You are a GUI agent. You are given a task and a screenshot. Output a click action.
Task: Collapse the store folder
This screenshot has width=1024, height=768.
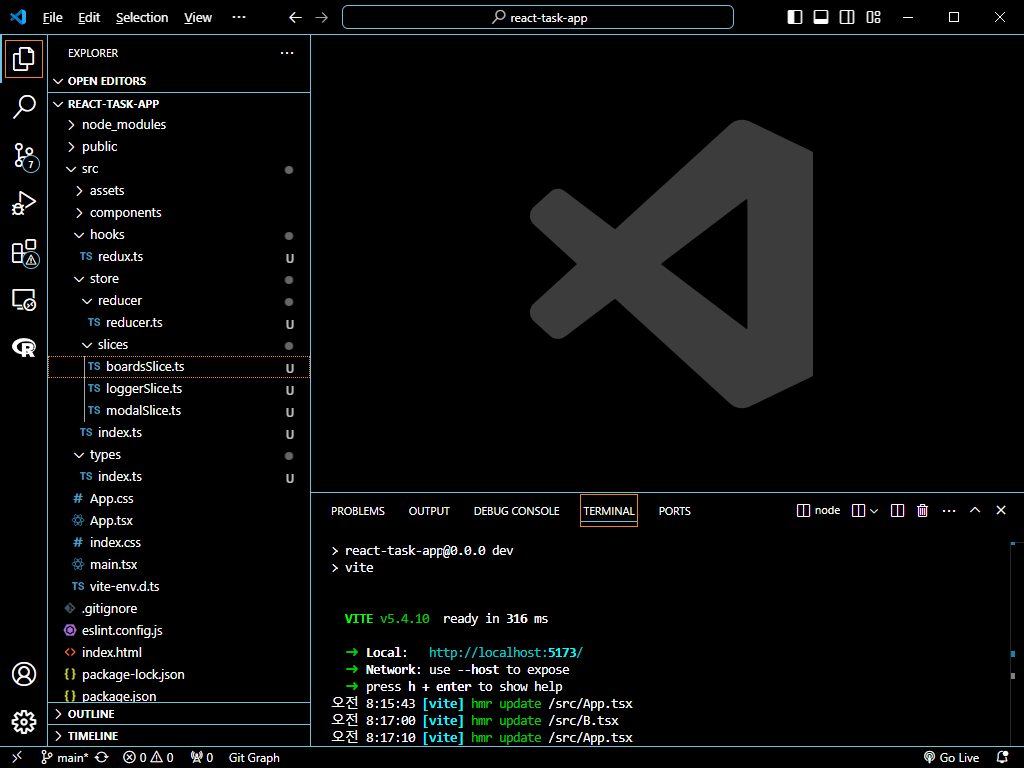179,279
